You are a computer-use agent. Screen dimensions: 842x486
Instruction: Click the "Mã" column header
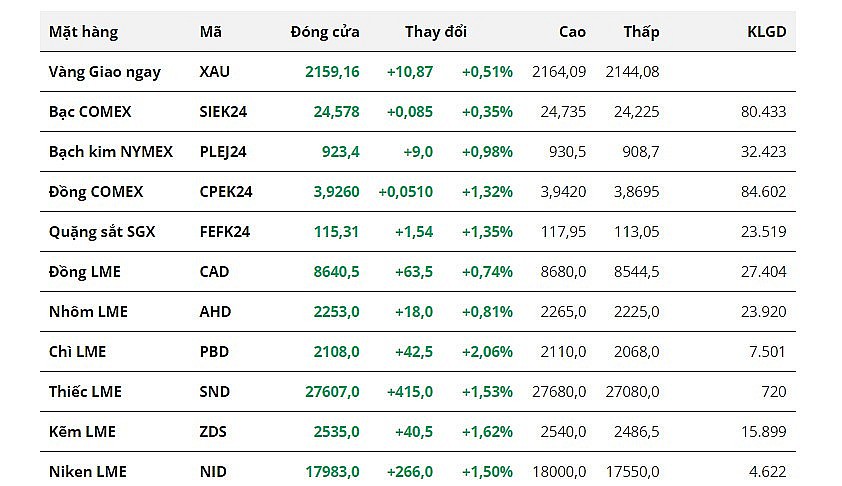(211, 32)
